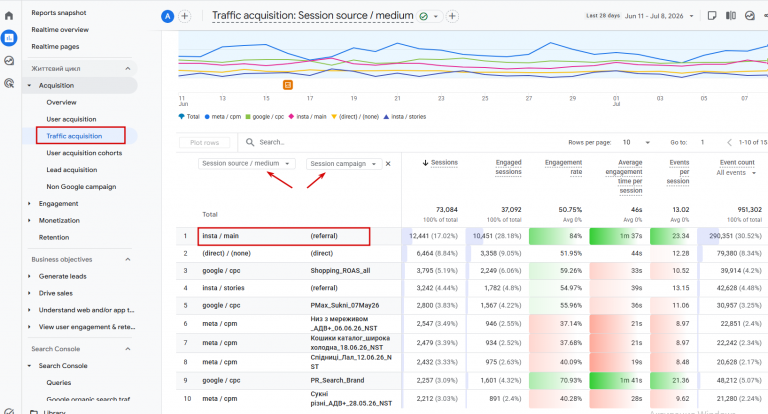The width and height of the screenshot is (768, 414).
Task: Click the blue 'A' segment badge
Action: 168,16
